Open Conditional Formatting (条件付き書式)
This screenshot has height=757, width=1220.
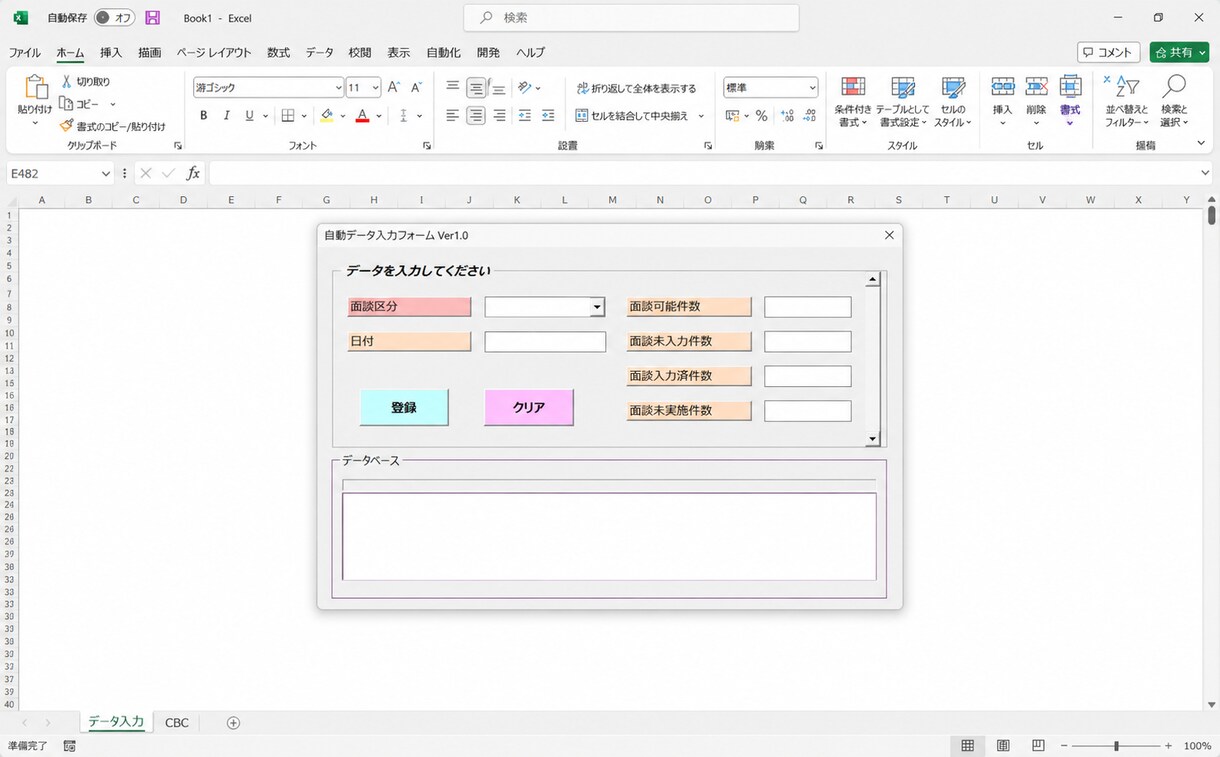[x=853, y=103]
